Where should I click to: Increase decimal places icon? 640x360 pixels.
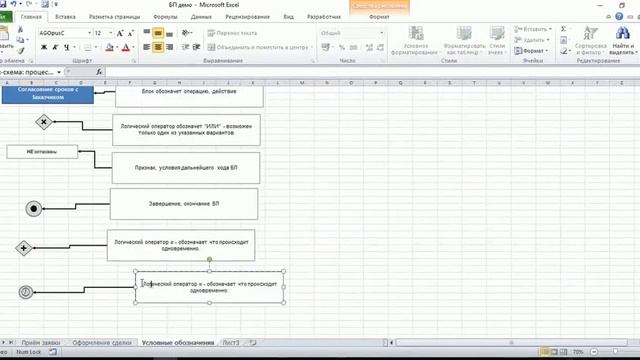(369, 47)
